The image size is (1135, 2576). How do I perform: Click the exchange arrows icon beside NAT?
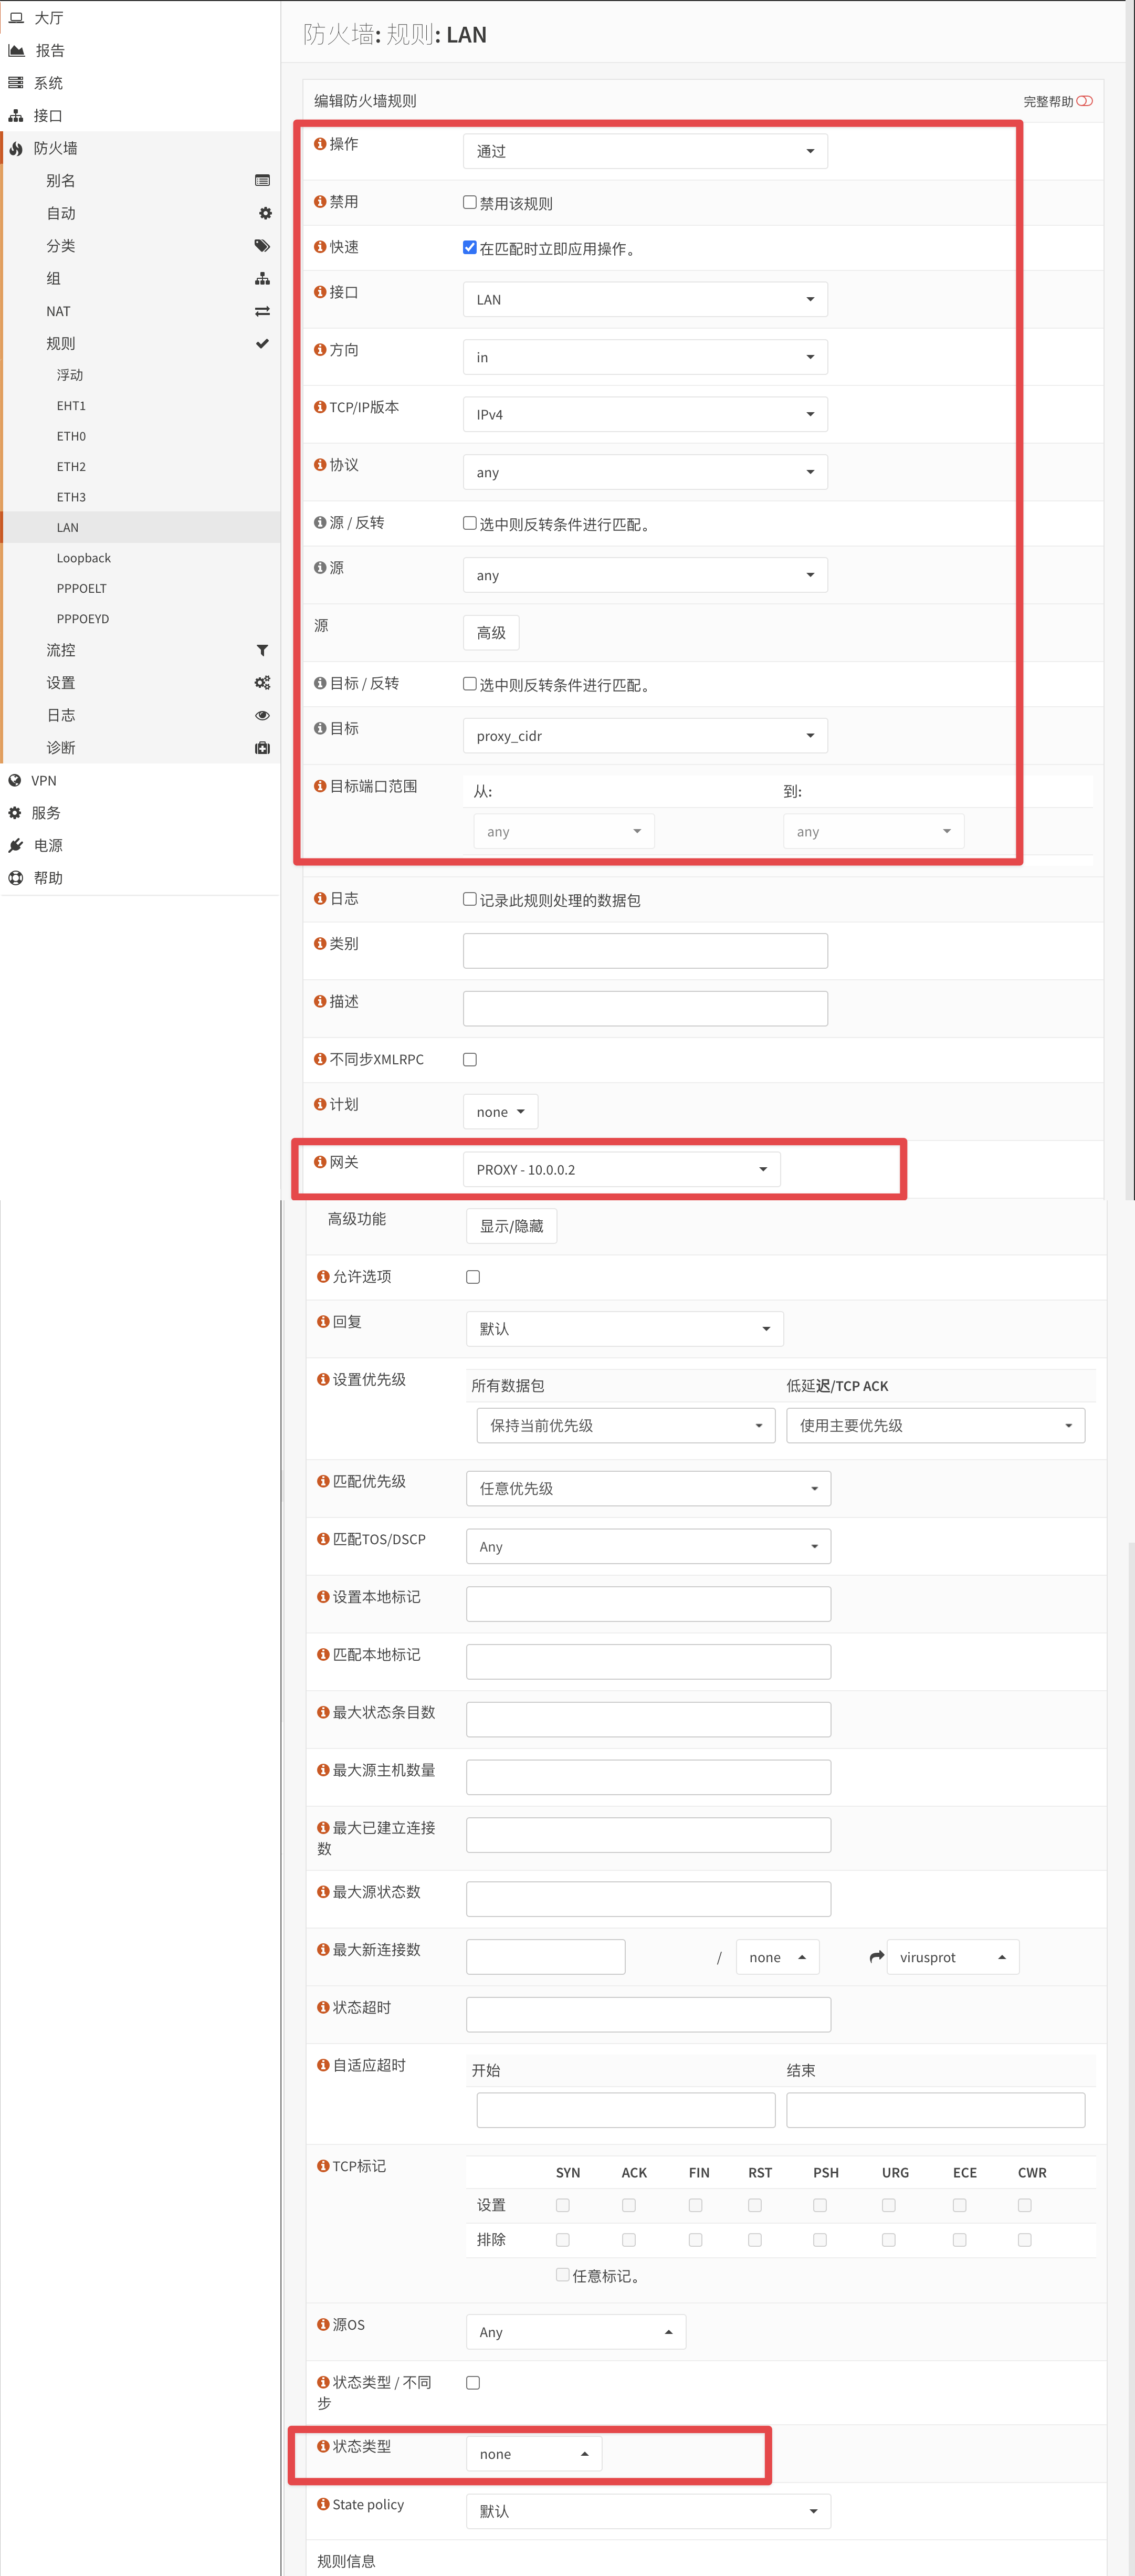[262, 311]
